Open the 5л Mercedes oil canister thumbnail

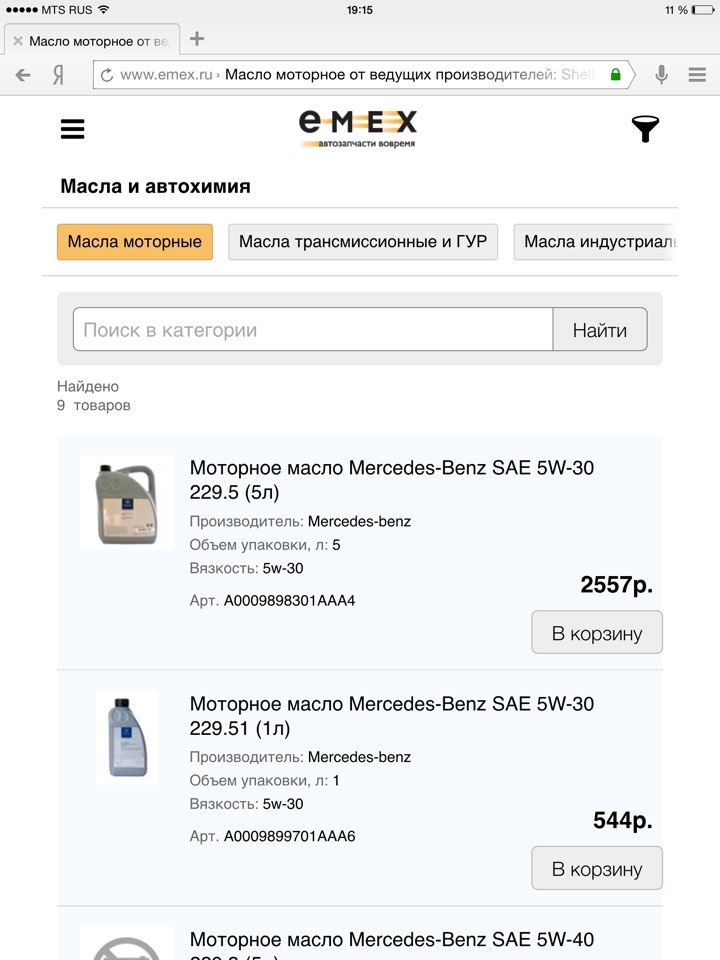(127, 502)
